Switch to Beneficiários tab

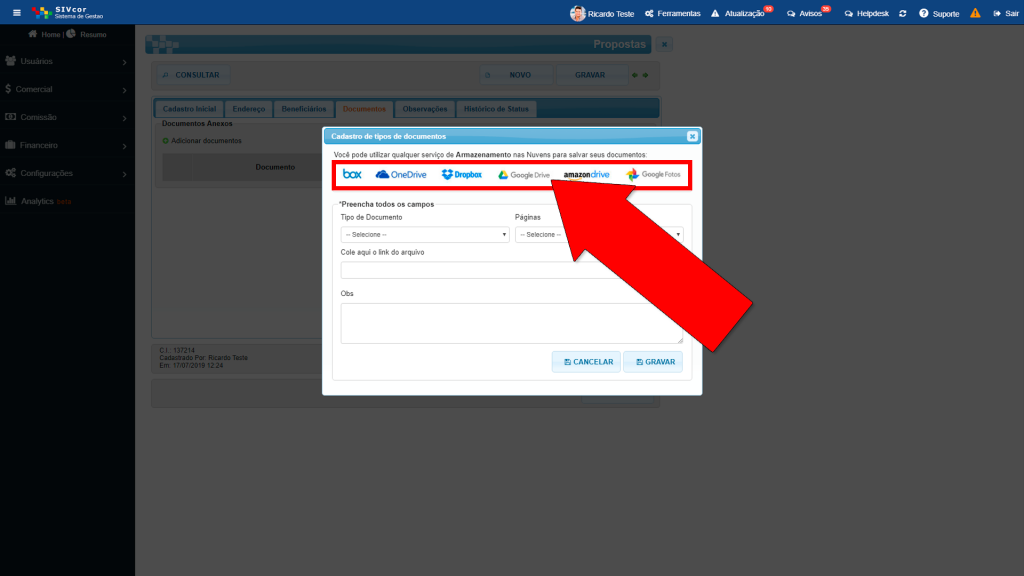(304, 109)
